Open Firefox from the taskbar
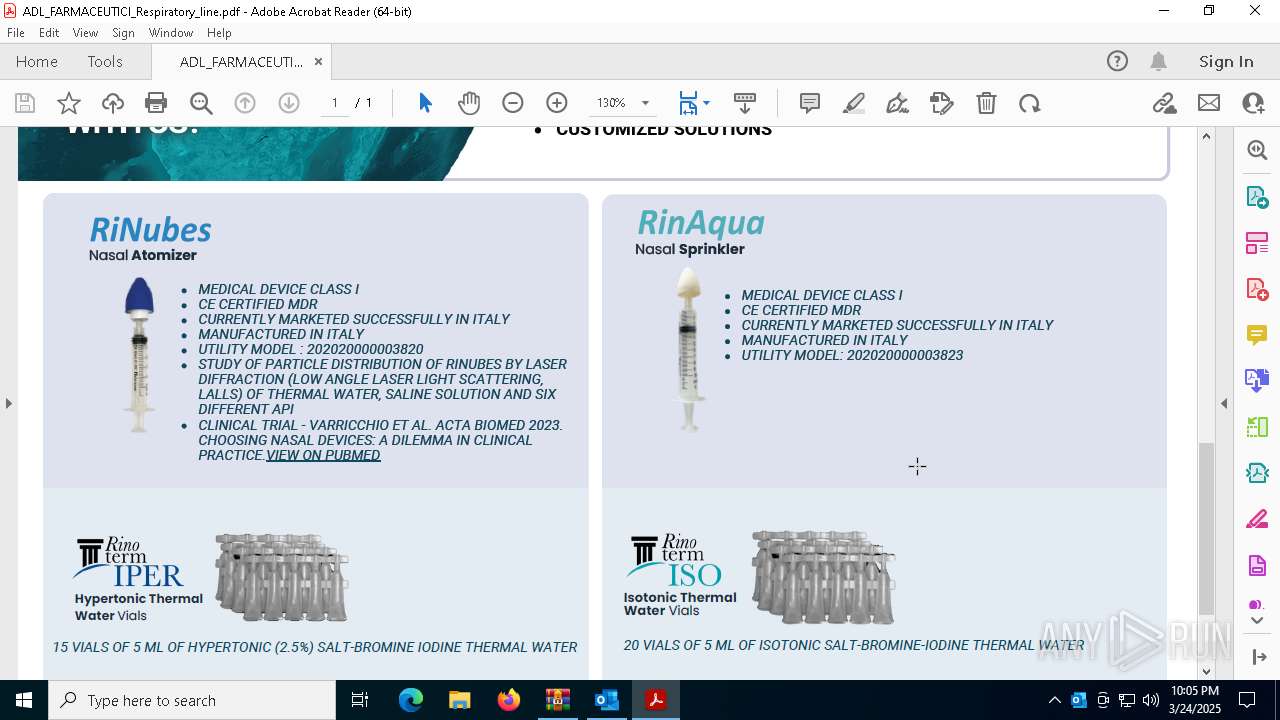The width and height of the screenshot is (1280, 720). tap(509, 700)
